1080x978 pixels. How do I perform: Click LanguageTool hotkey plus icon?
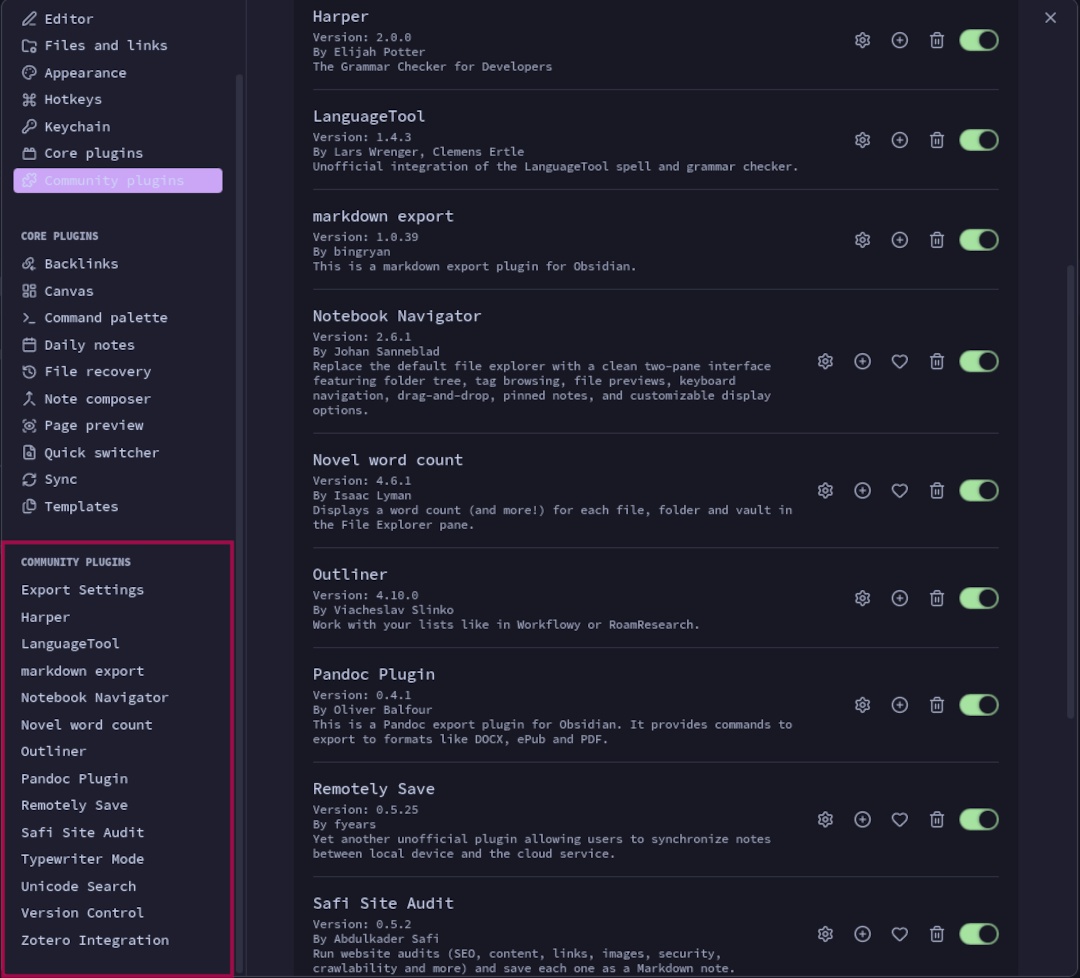pos(900,141)
